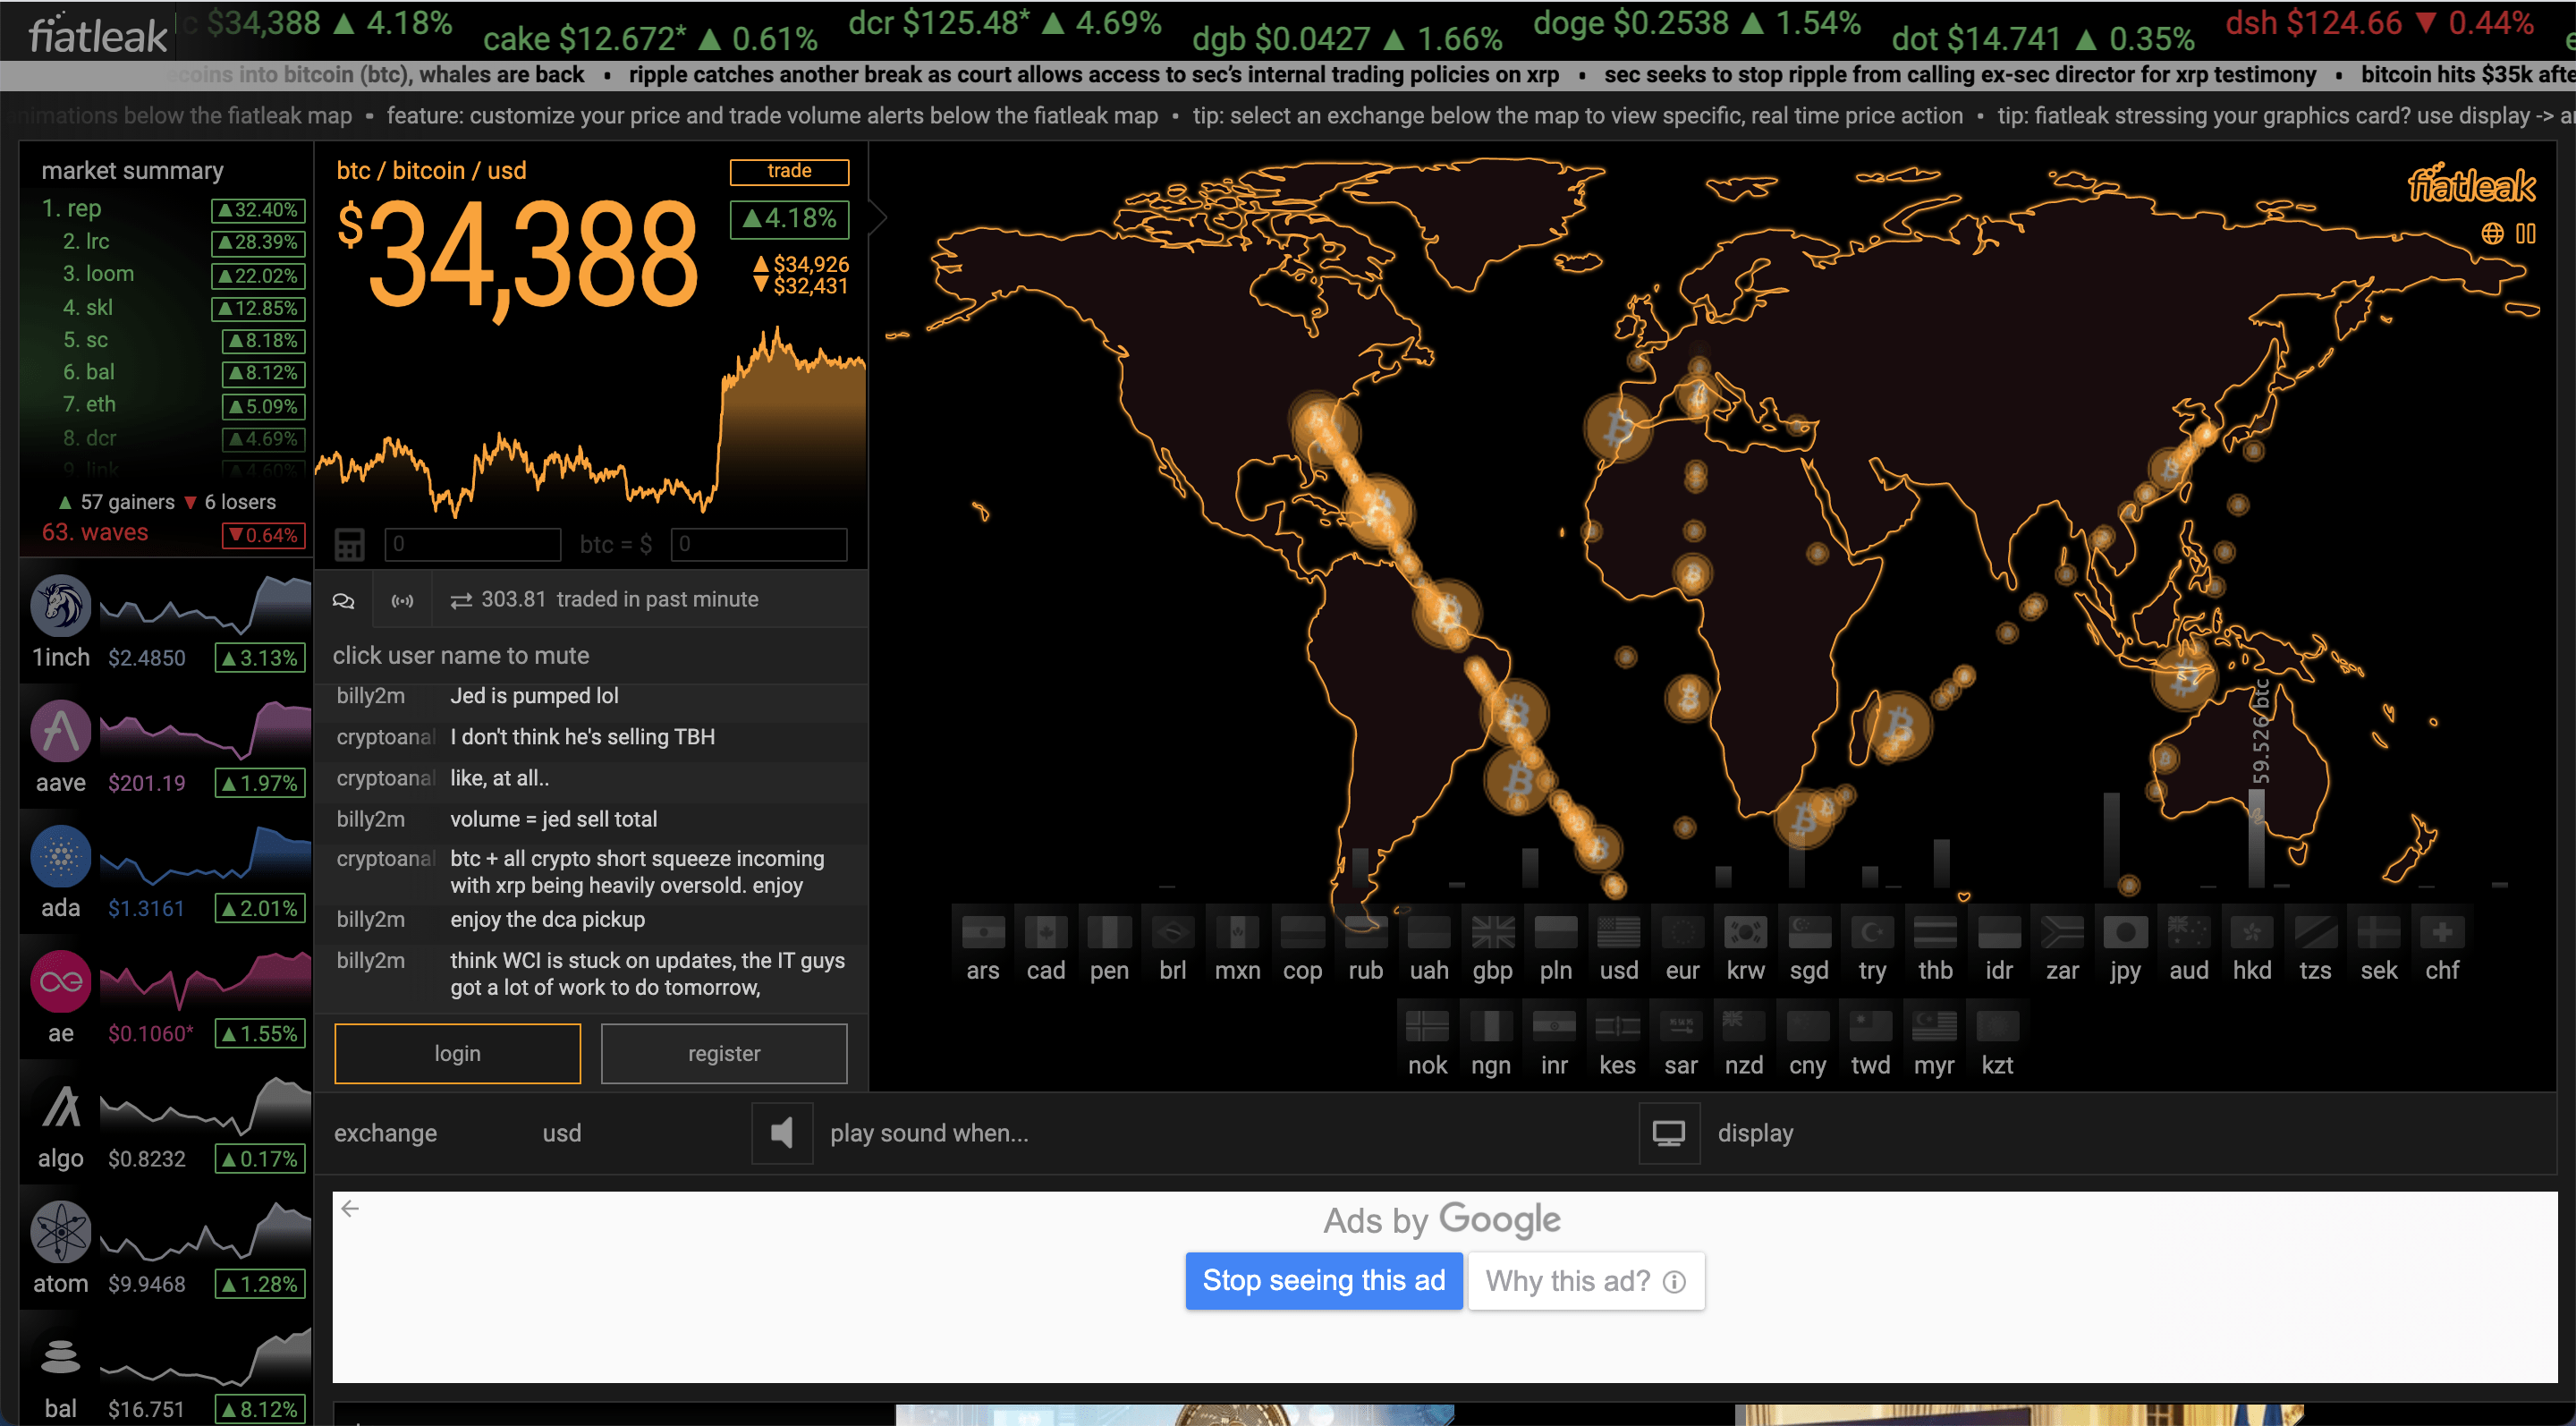This screenshot has width=2576, height=1426.
Task: Click the login button
Action: (x=457, y=1053)
